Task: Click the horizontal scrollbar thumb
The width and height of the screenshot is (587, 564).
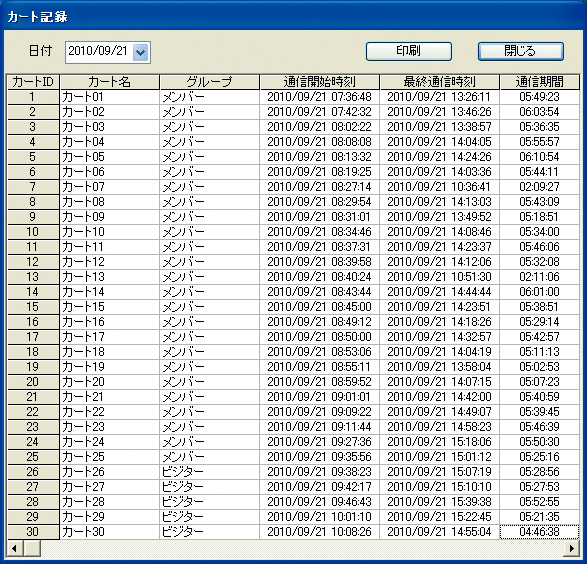Action: coord(32,549)
